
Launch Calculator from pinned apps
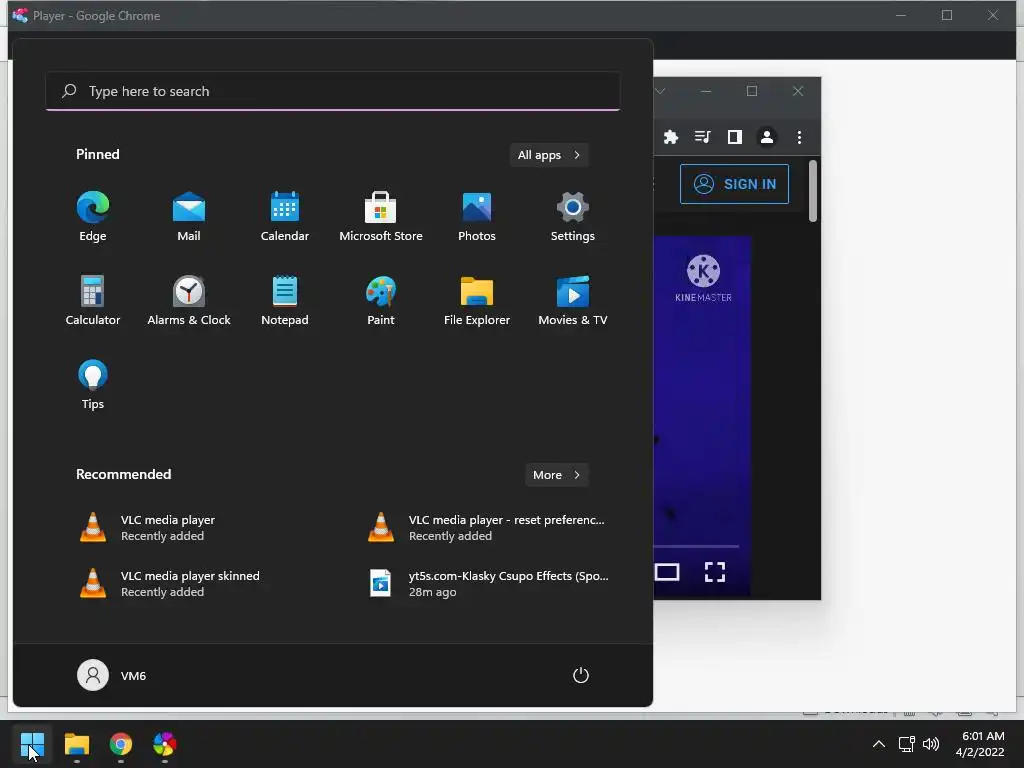tap(93, 300)
